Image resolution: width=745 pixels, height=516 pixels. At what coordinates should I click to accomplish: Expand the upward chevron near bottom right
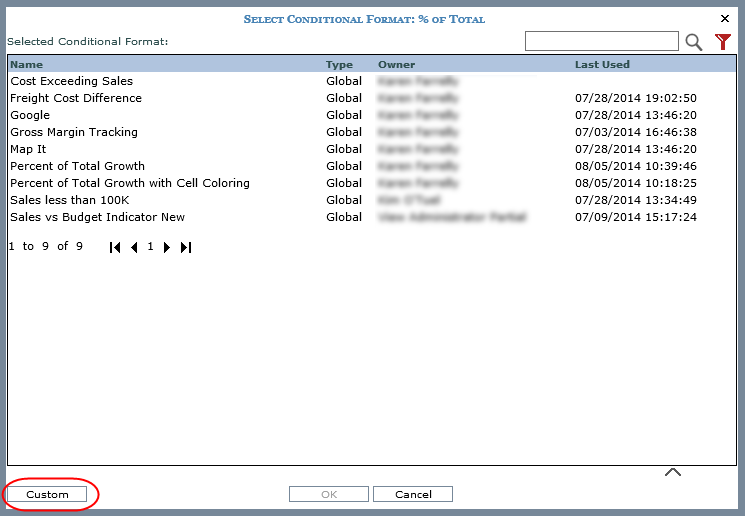click(673, 472)
